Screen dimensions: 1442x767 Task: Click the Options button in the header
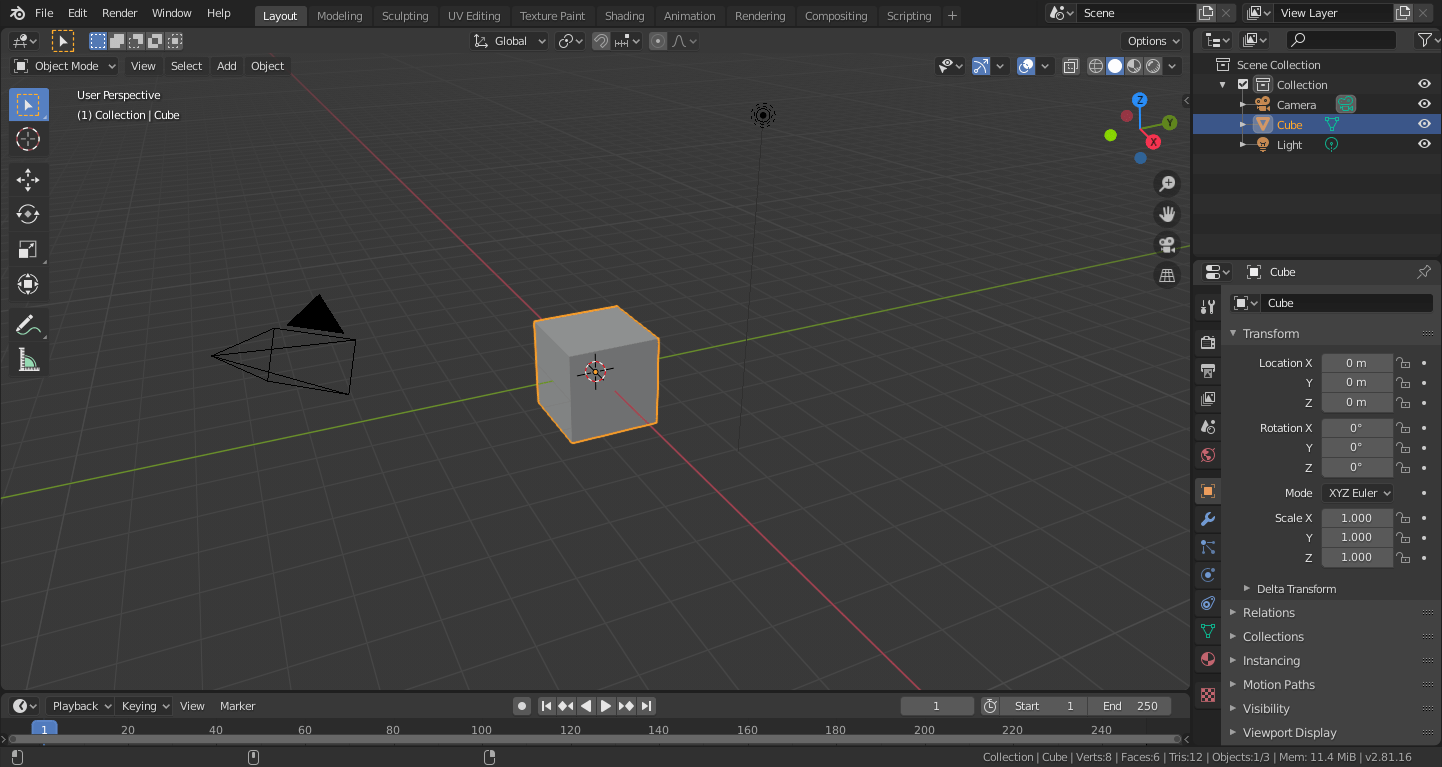coord(1151,40)
